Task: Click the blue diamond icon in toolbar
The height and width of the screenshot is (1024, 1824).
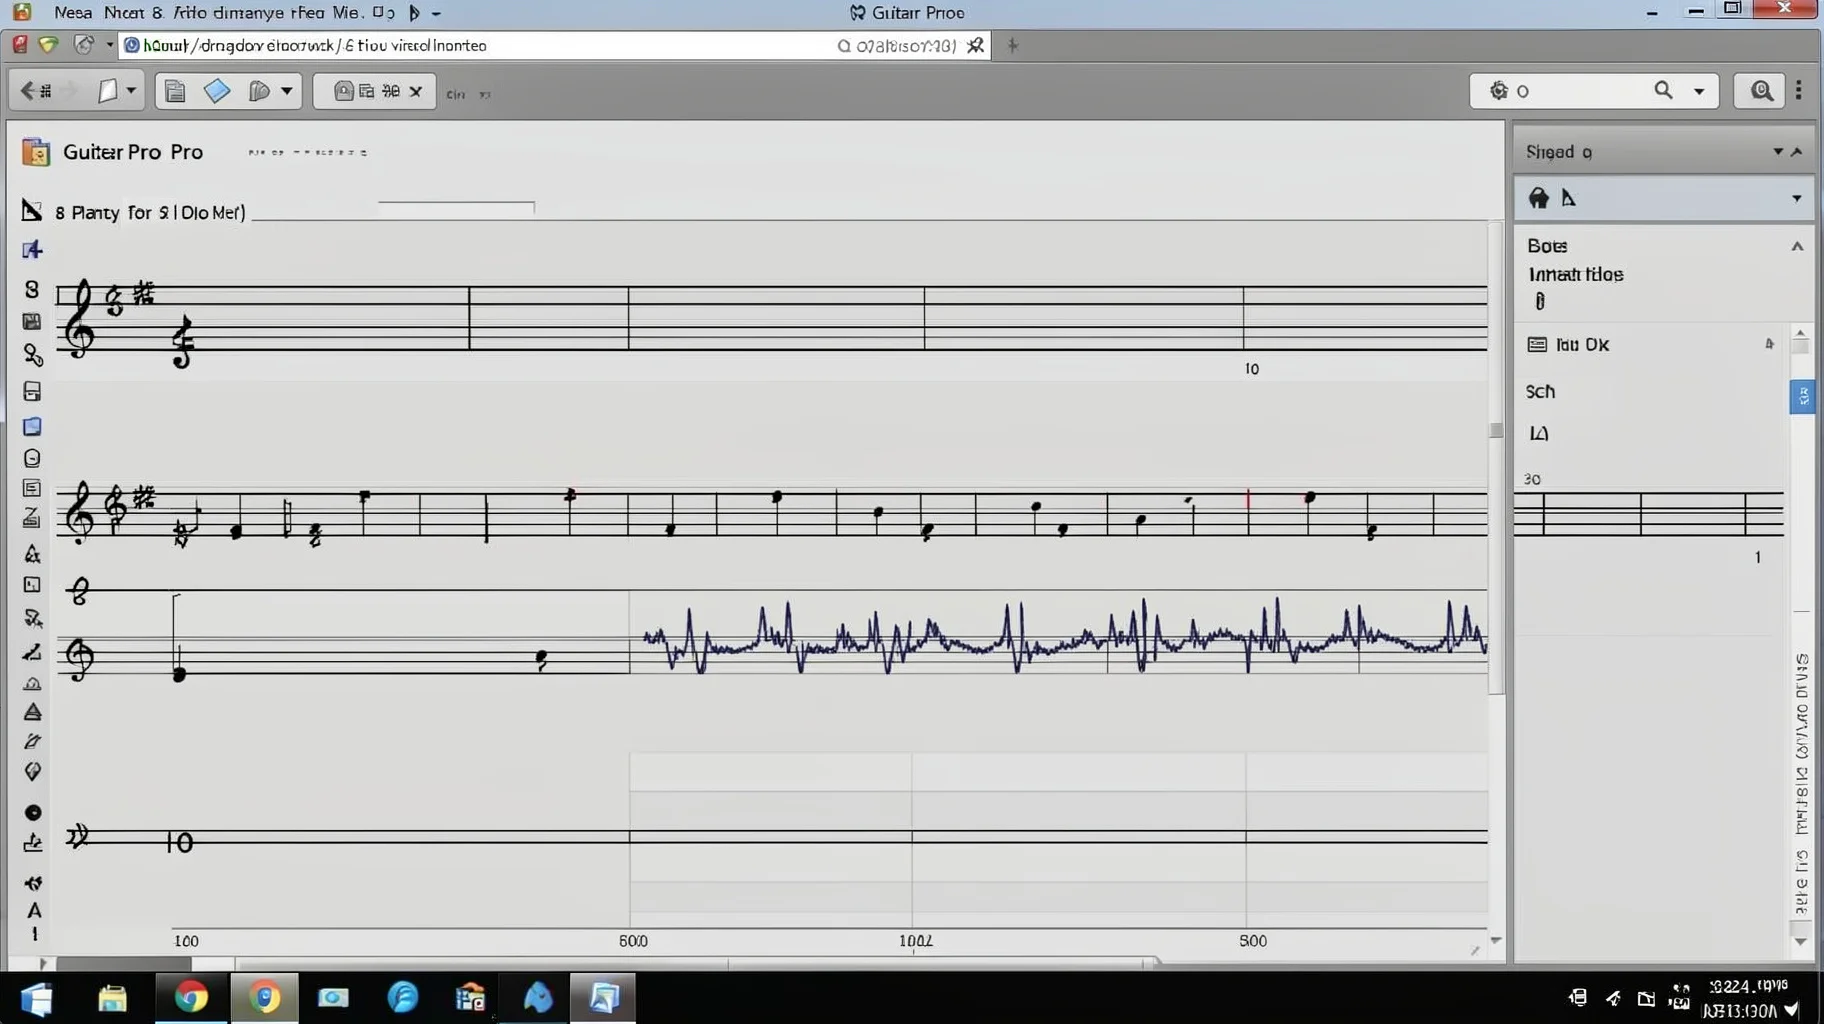Action: coord(217,91)
